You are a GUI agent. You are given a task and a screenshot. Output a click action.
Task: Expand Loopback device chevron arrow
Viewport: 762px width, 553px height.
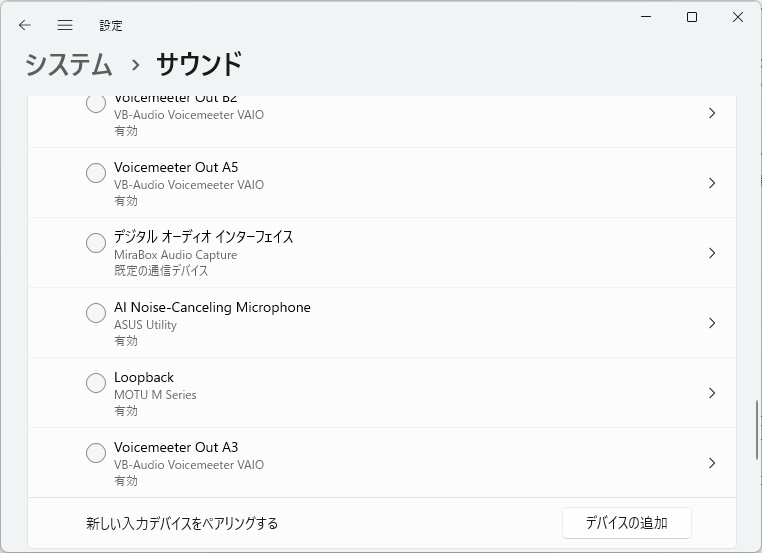pos(712,393)
